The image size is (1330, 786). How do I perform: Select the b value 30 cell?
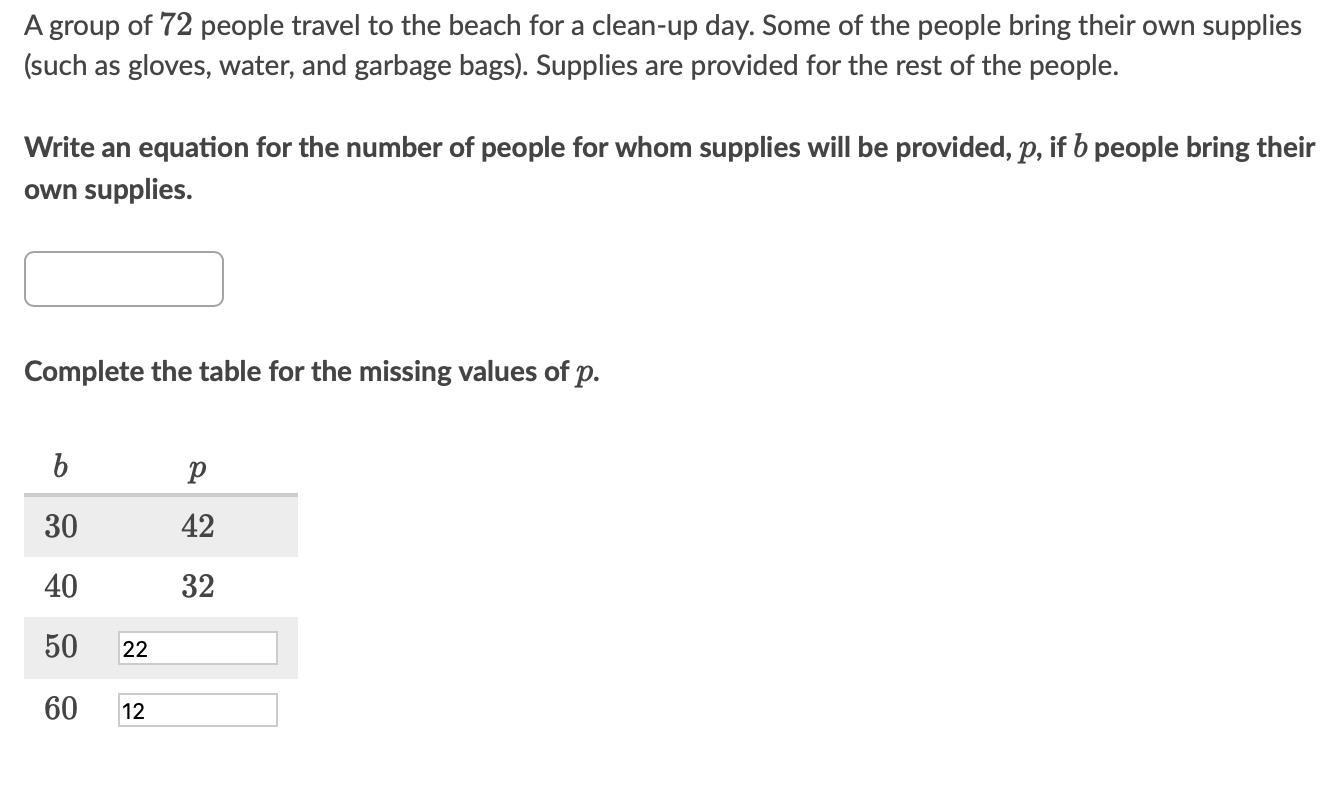coord(61,526)
